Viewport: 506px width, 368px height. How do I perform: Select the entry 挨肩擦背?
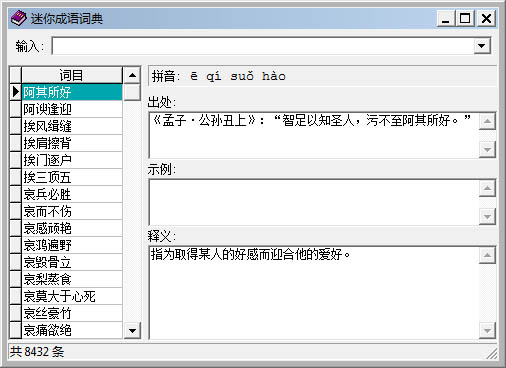pos(72,143)
